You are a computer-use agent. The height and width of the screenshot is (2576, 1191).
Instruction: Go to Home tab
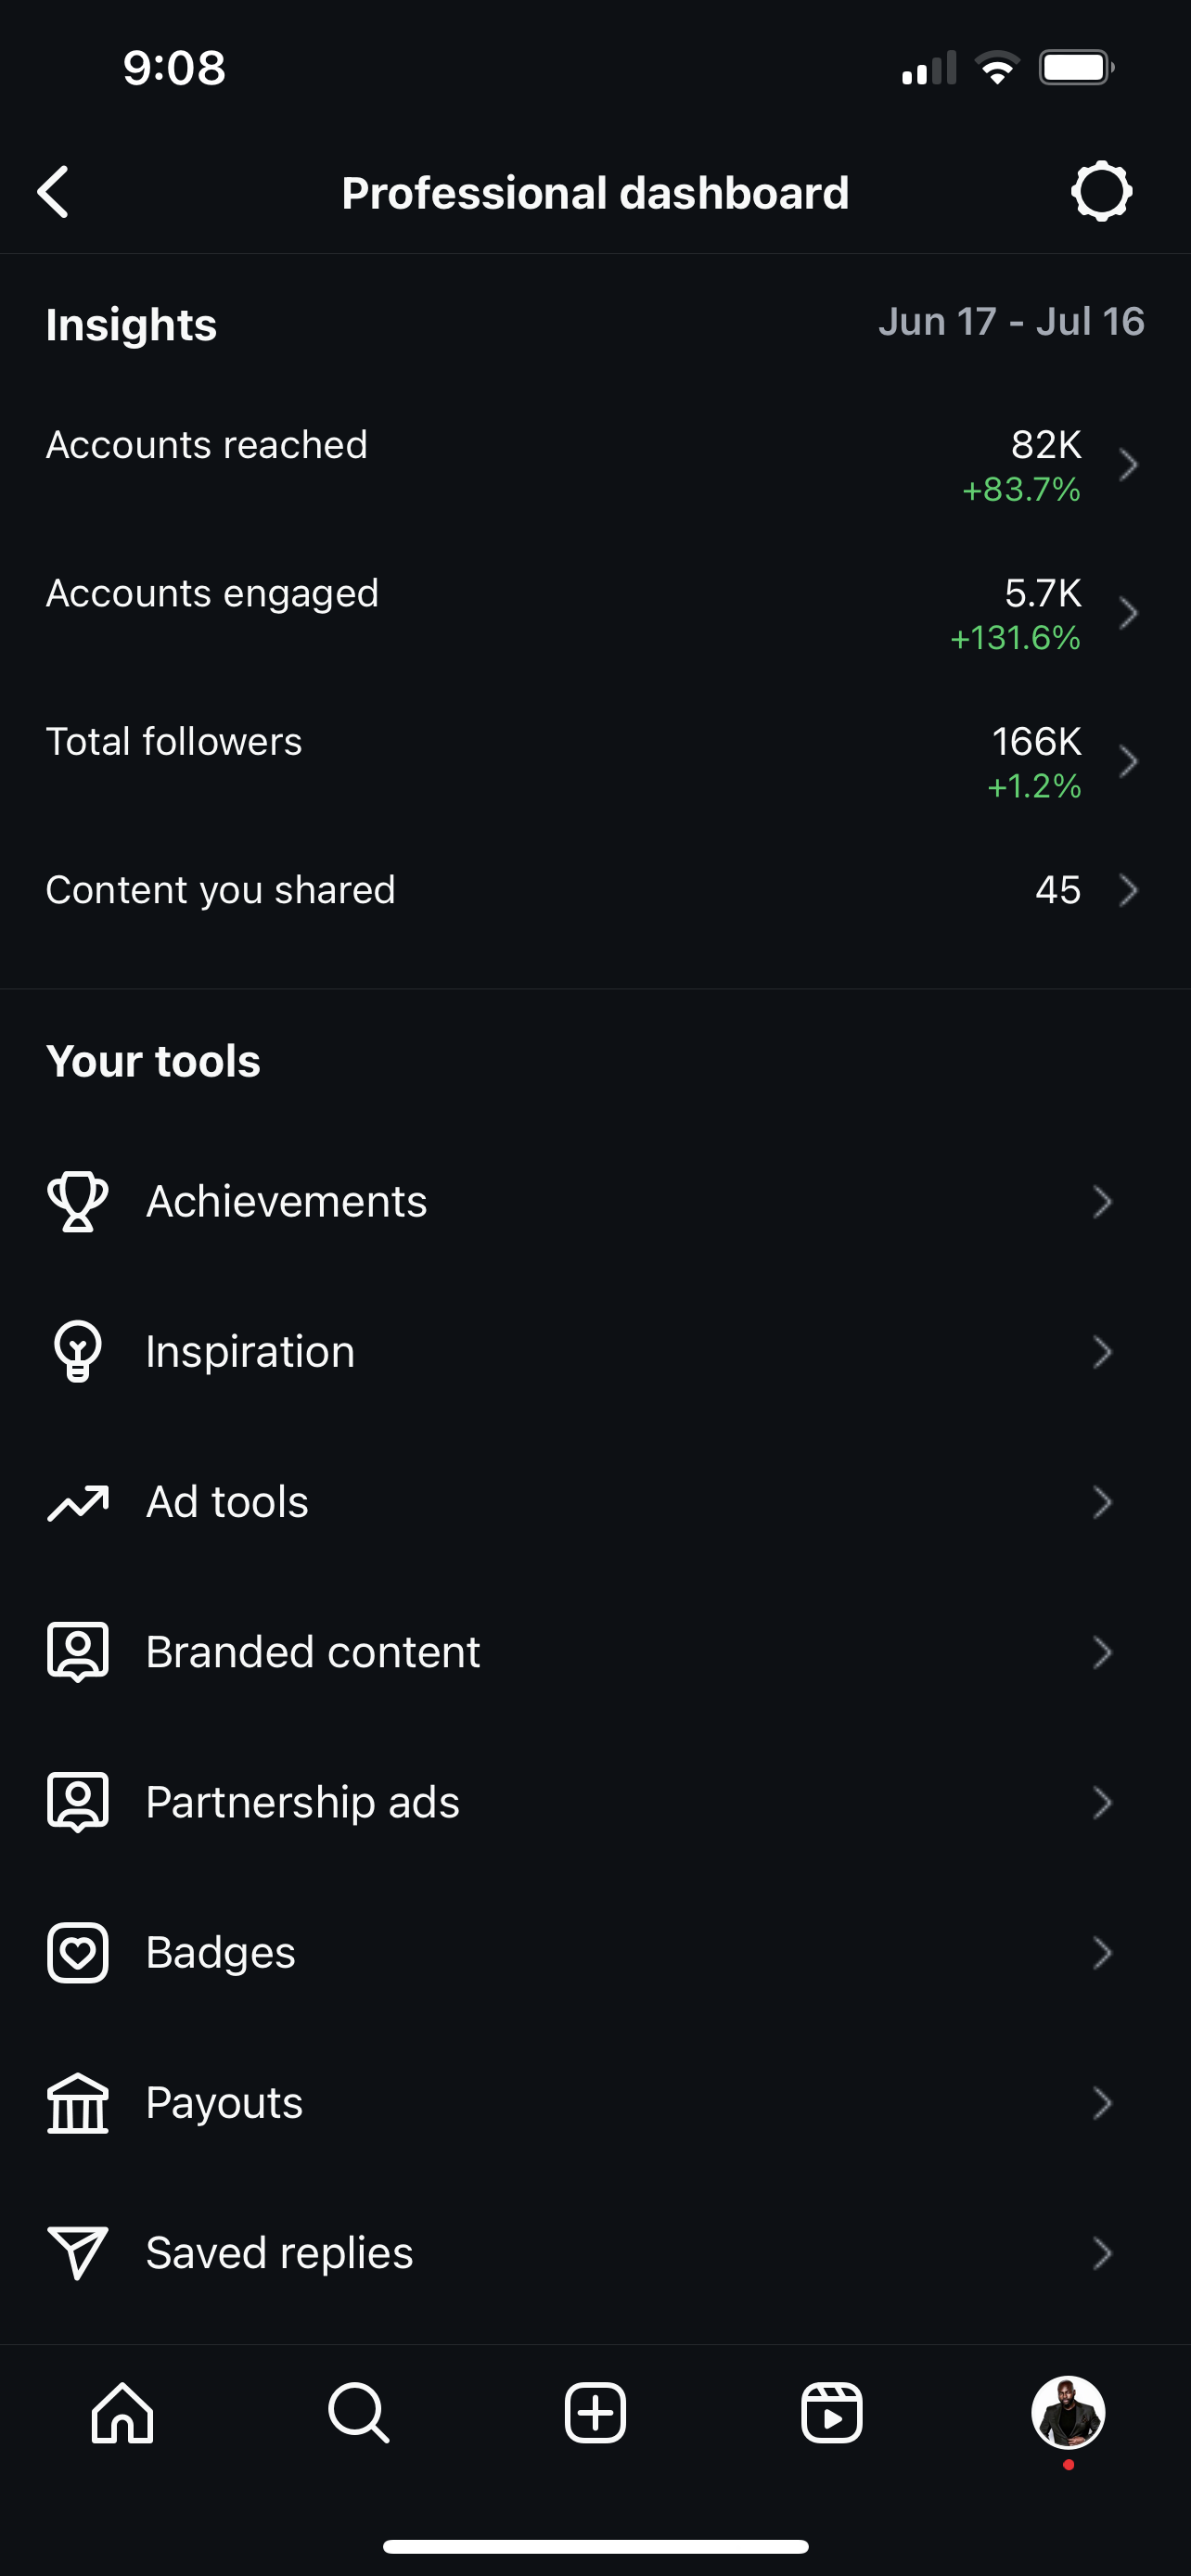pyautogui.click(x=122, y=2413)
